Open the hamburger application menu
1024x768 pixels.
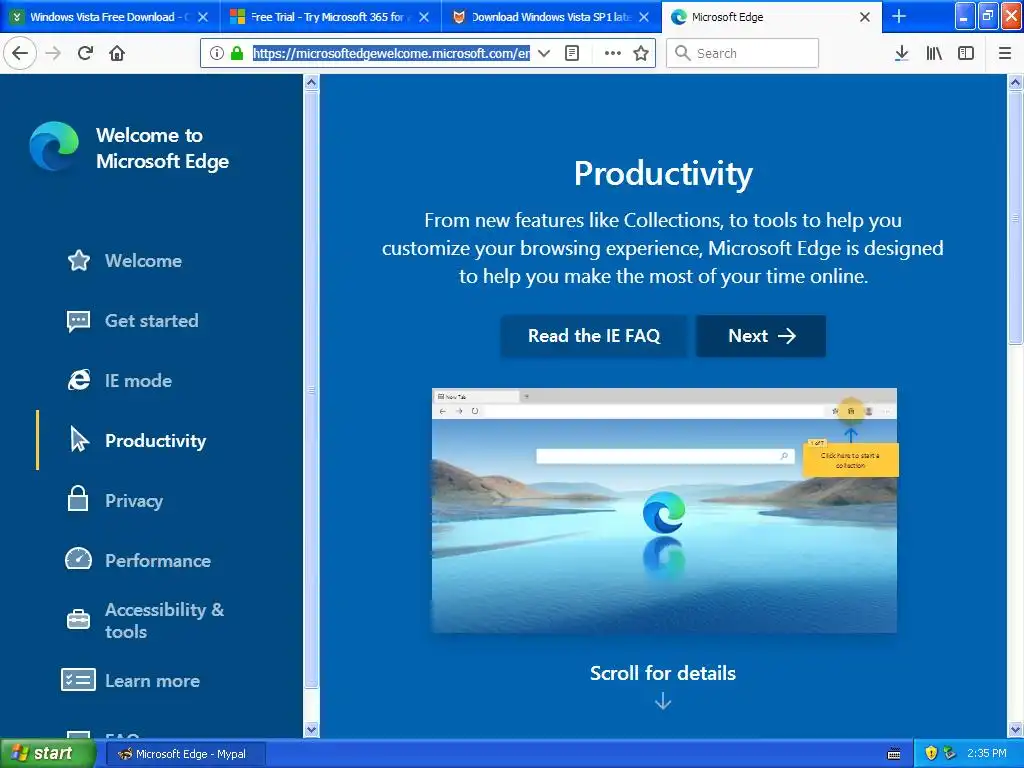[x=1004, y=53]
